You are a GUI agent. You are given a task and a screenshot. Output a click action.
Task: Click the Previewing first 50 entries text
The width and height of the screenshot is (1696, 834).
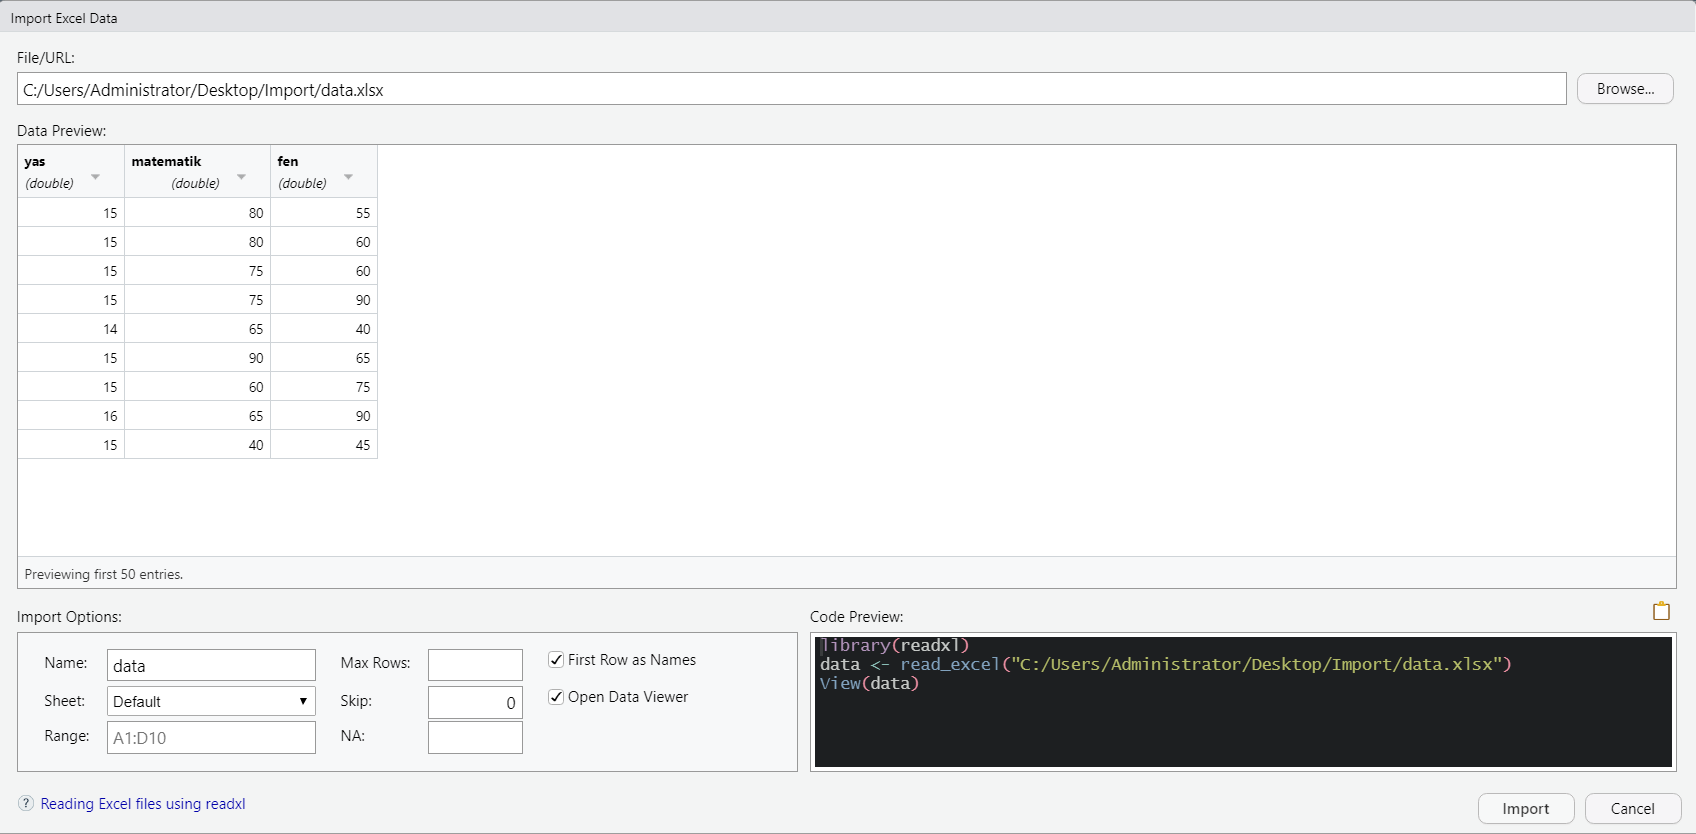point(104,574)
